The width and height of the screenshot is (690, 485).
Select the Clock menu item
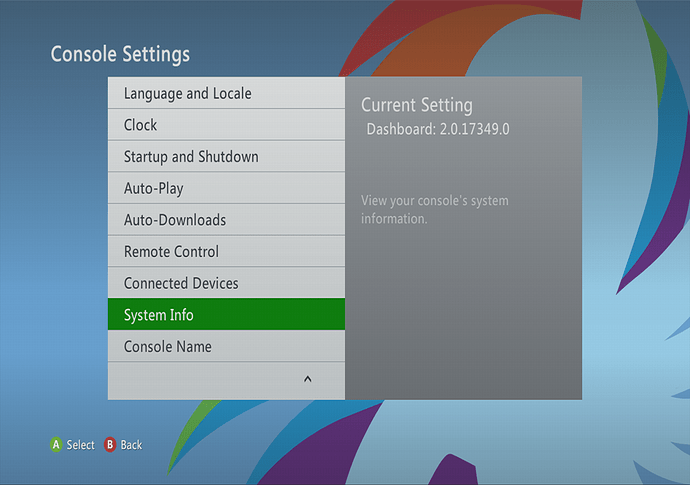pyautogui.click(x=141, y=125)
